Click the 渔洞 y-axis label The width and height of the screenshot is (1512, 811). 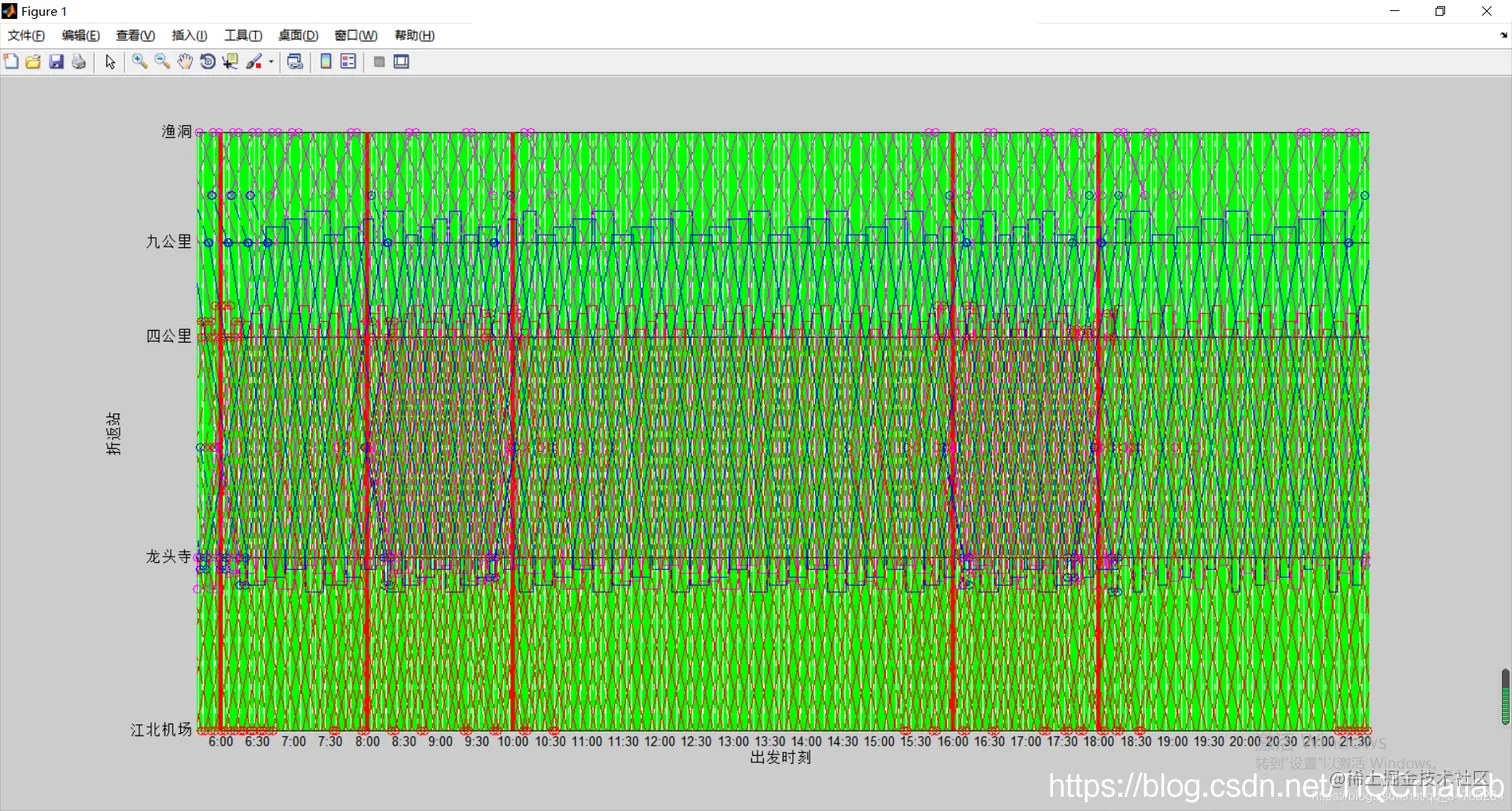tap(177, 132)
